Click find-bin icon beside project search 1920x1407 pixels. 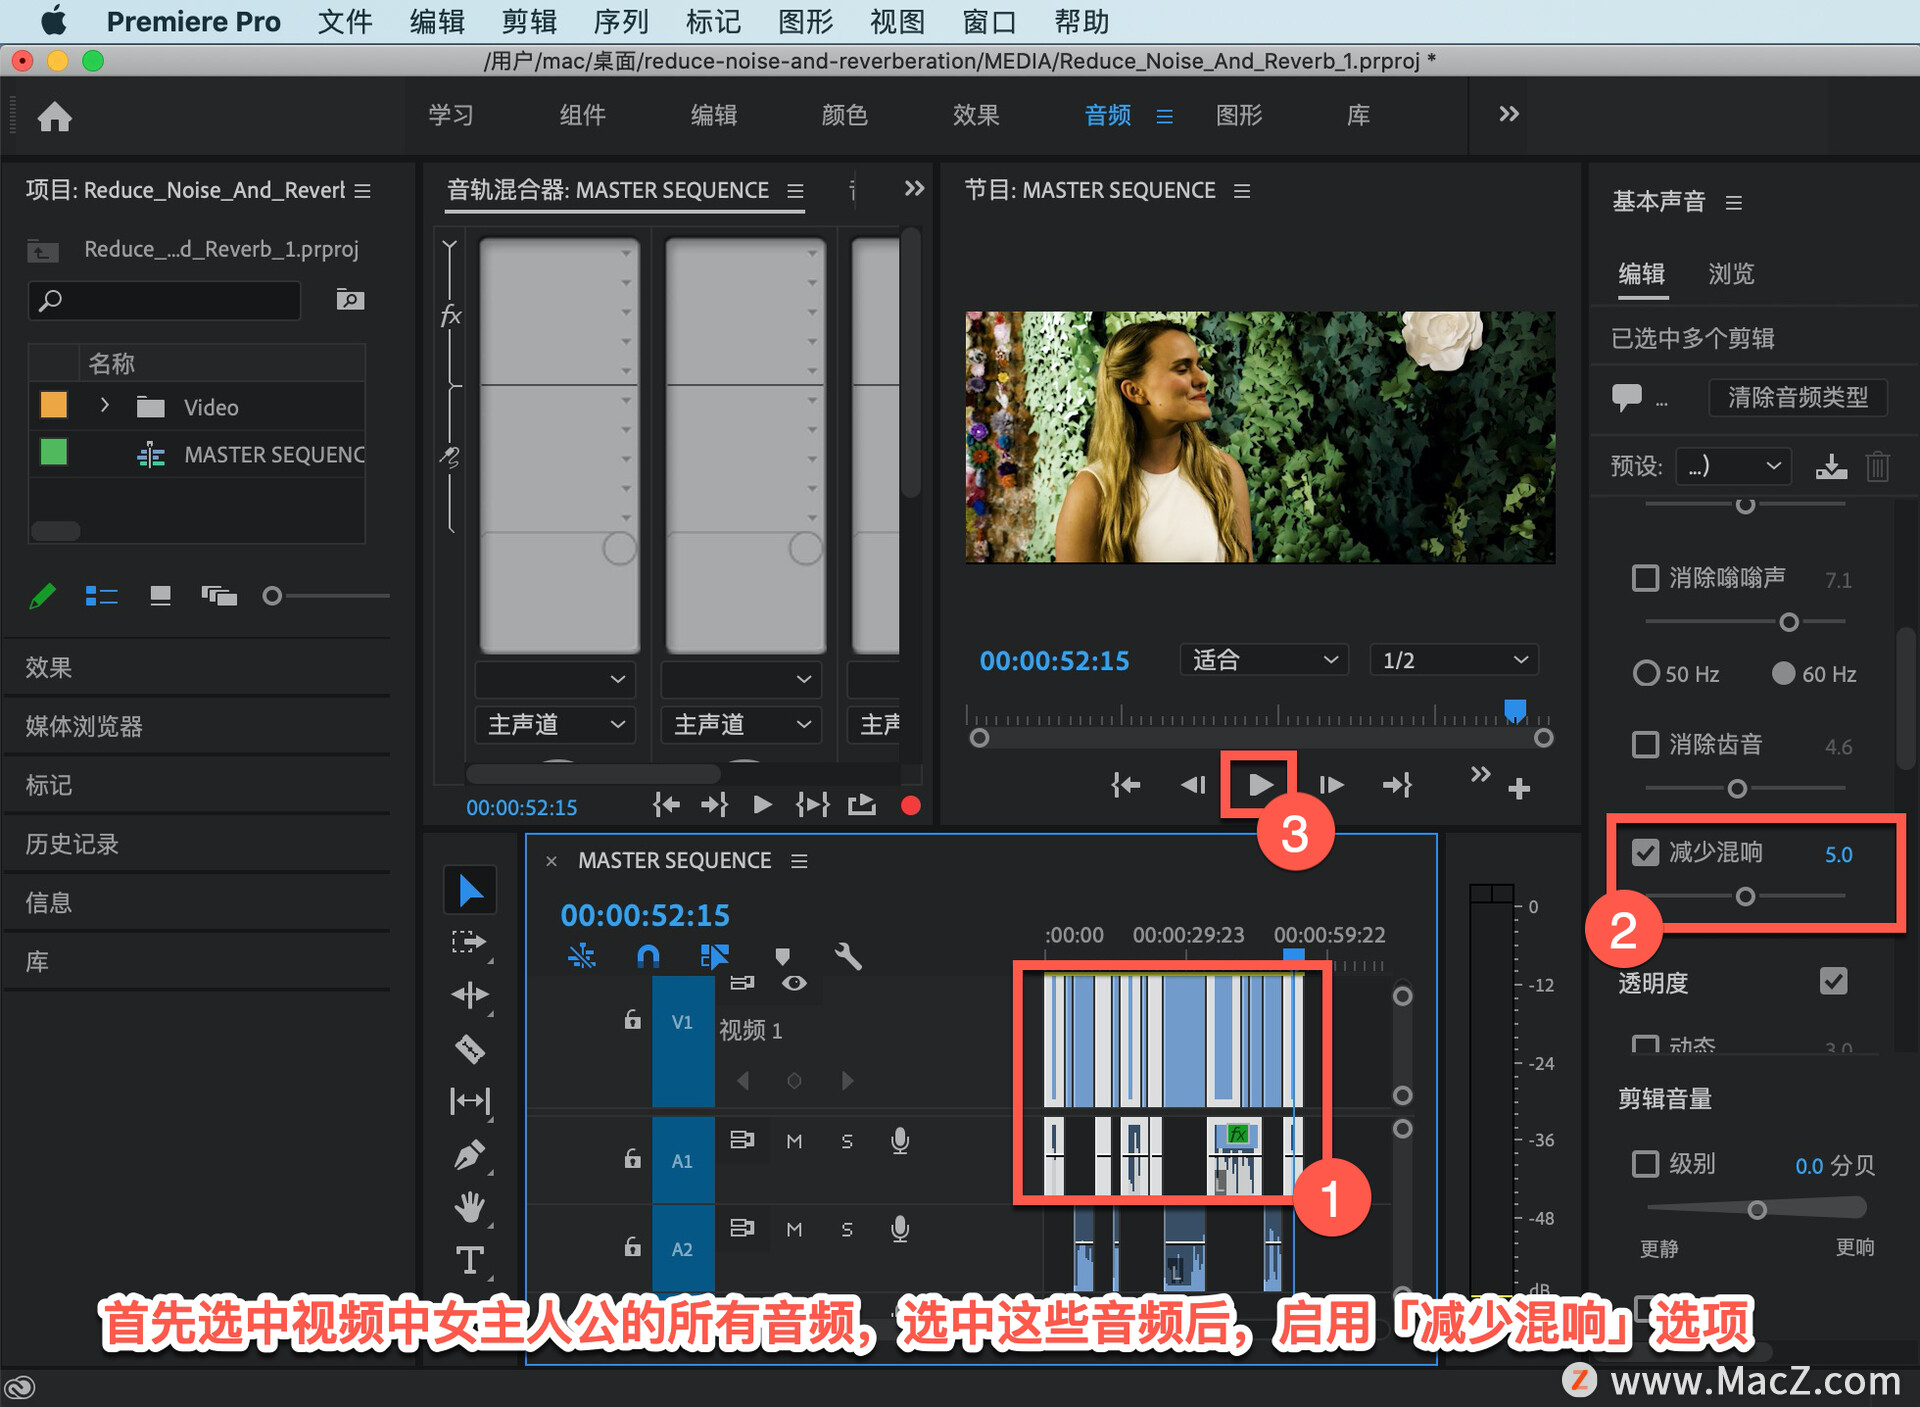[x=349, y=299]
